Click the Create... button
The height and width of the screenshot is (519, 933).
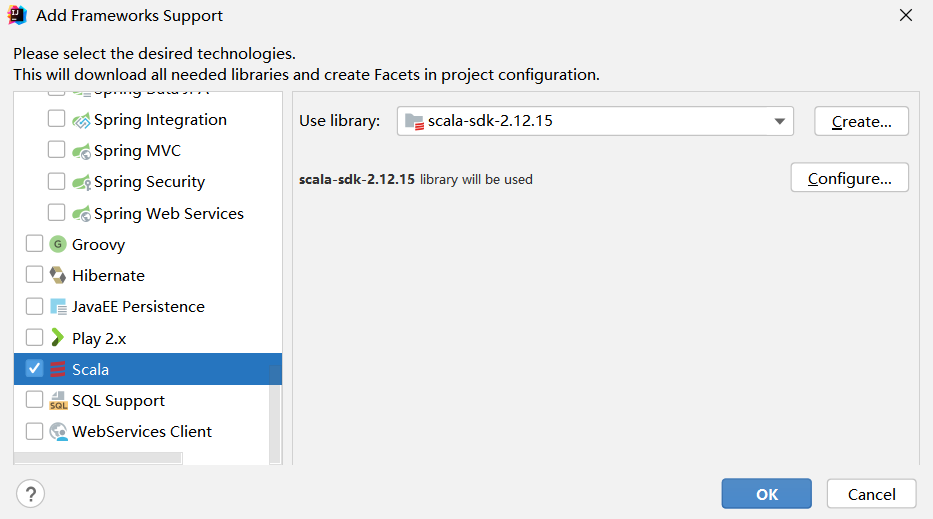[861, 121]
